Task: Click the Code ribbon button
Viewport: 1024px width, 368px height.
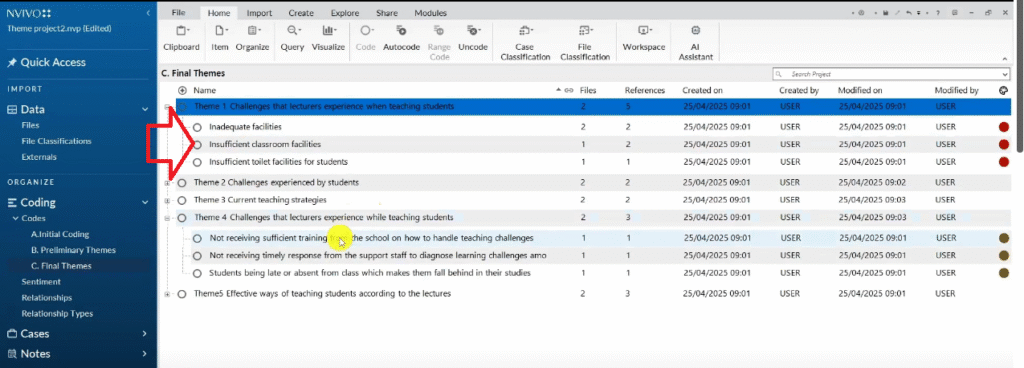Action: click(x=366, y=38)
